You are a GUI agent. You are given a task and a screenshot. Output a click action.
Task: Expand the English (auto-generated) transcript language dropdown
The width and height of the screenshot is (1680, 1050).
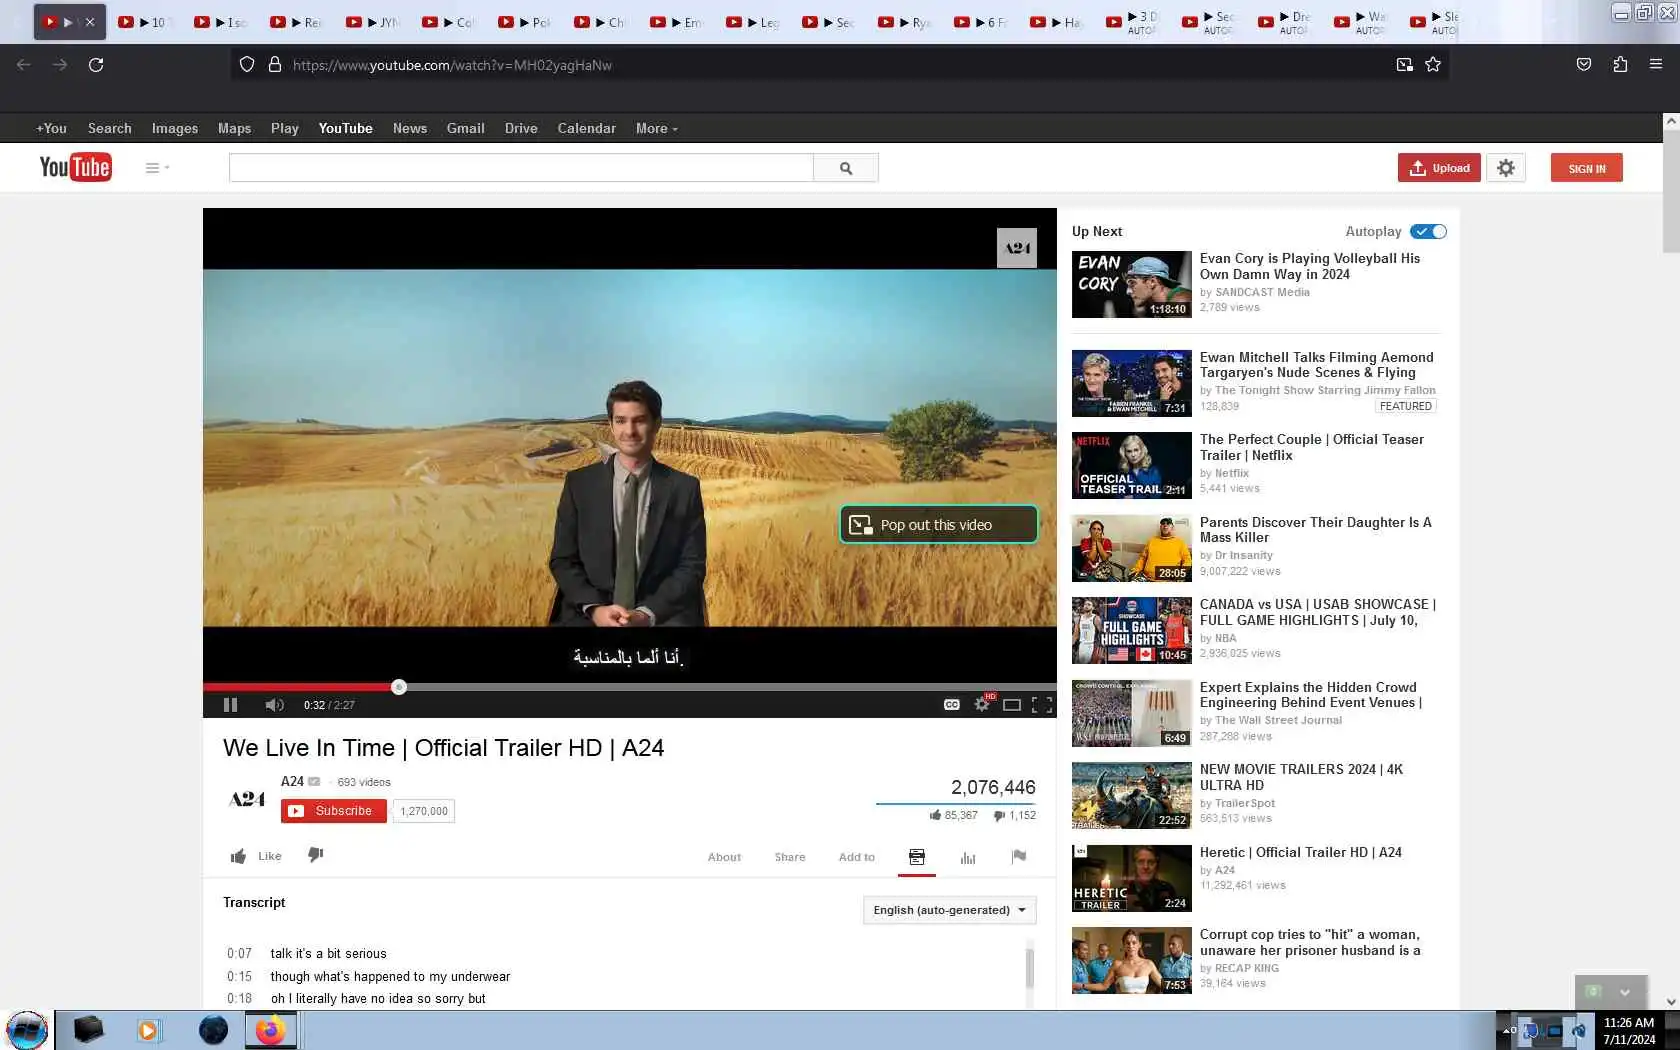[x=950, y=910]
